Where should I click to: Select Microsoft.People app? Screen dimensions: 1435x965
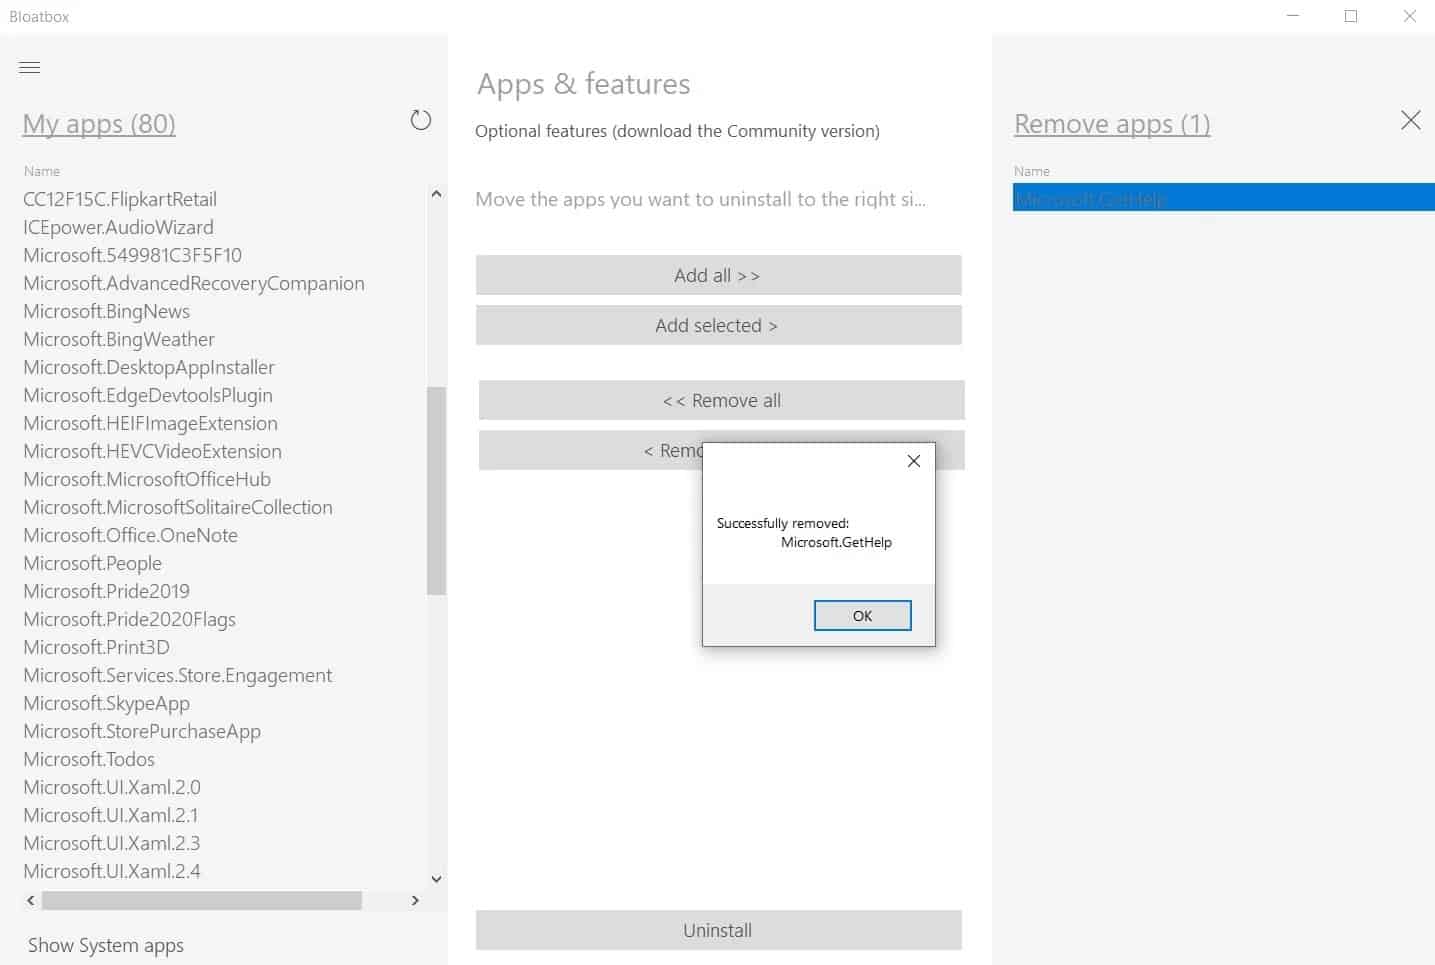[92, 563]
